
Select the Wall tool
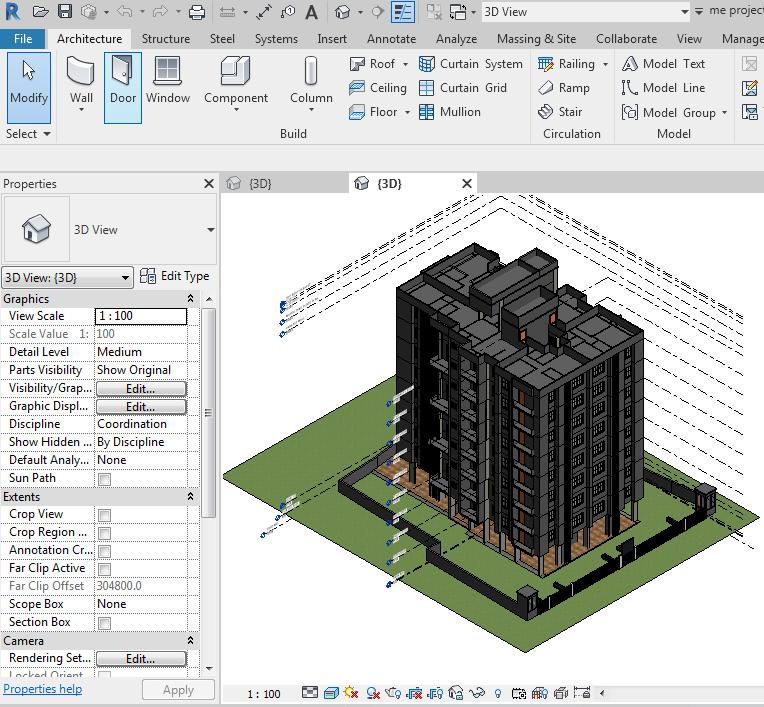click(x=81, y=80)
